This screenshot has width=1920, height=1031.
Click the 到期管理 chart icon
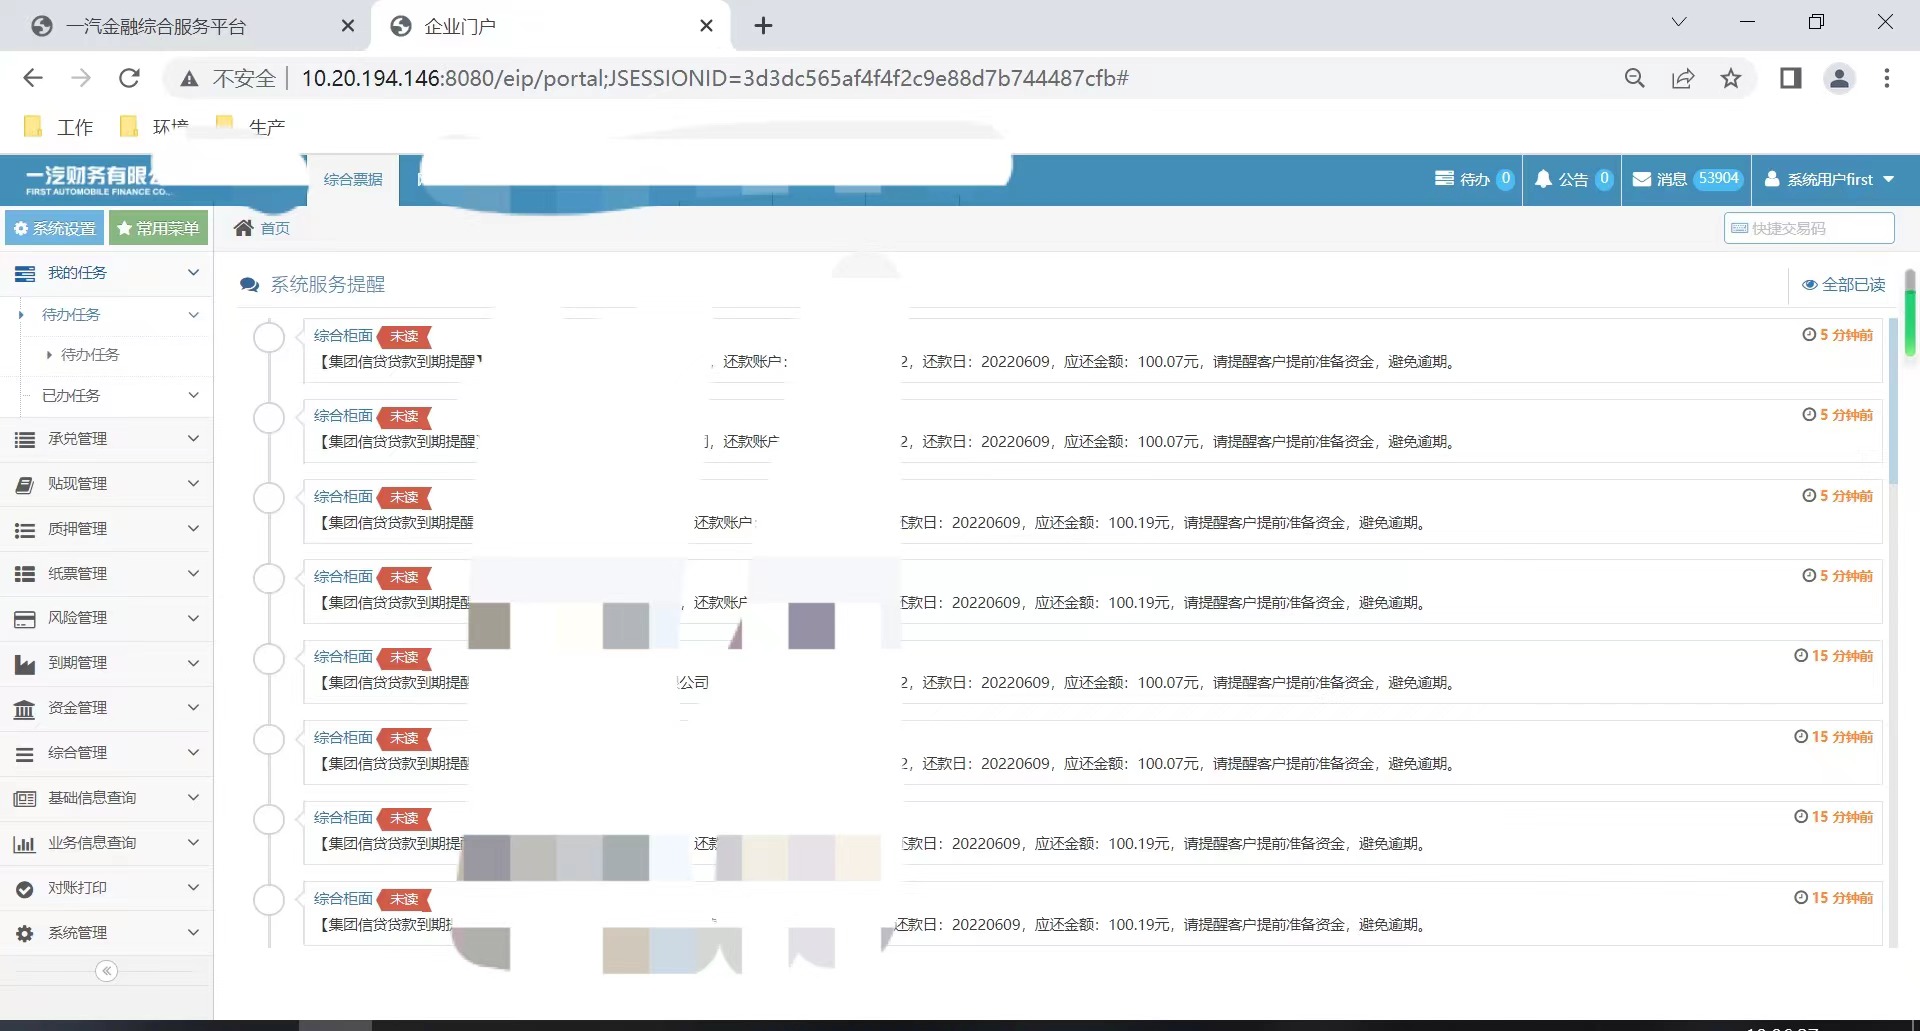click(x=25, y=664)
